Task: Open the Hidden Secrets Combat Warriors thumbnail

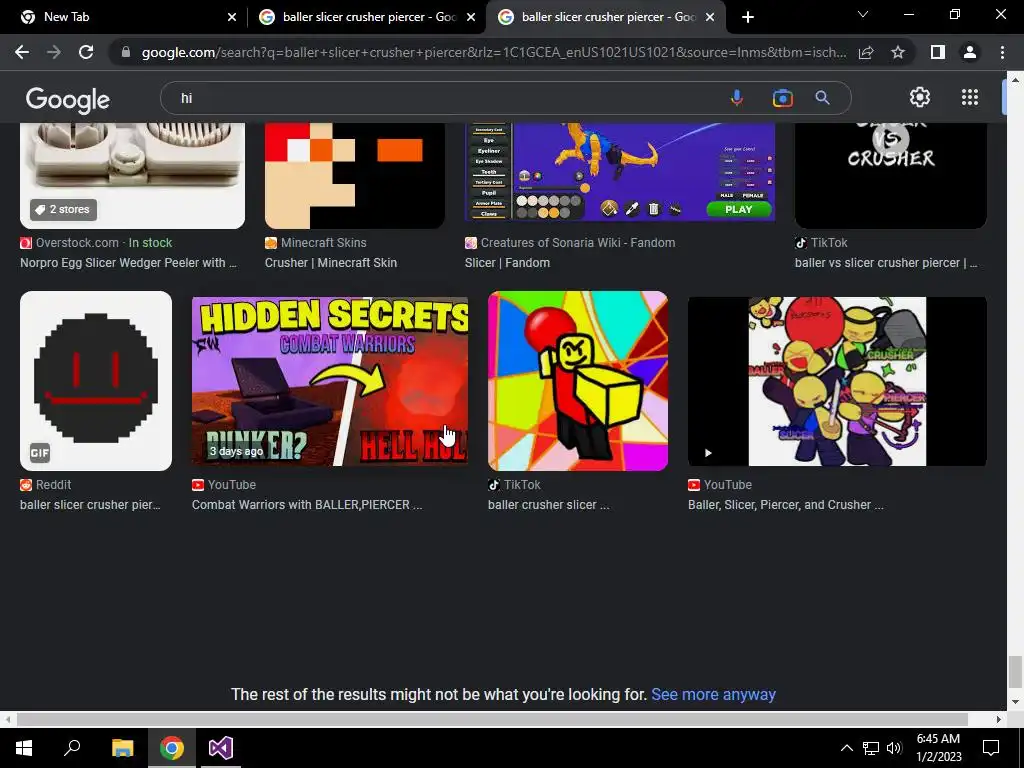Action: (x=330, y=381)
